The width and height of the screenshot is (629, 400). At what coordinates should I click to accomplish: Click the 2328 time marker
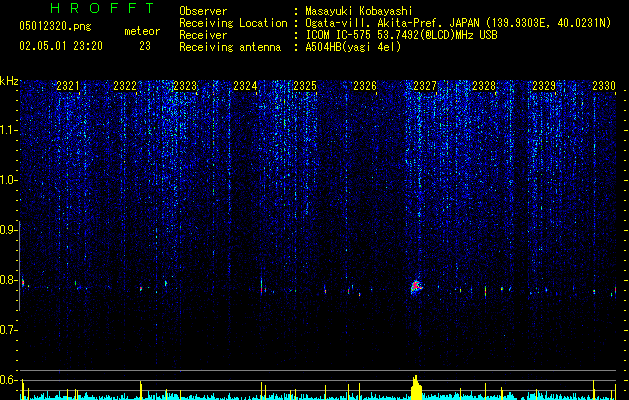484,86
